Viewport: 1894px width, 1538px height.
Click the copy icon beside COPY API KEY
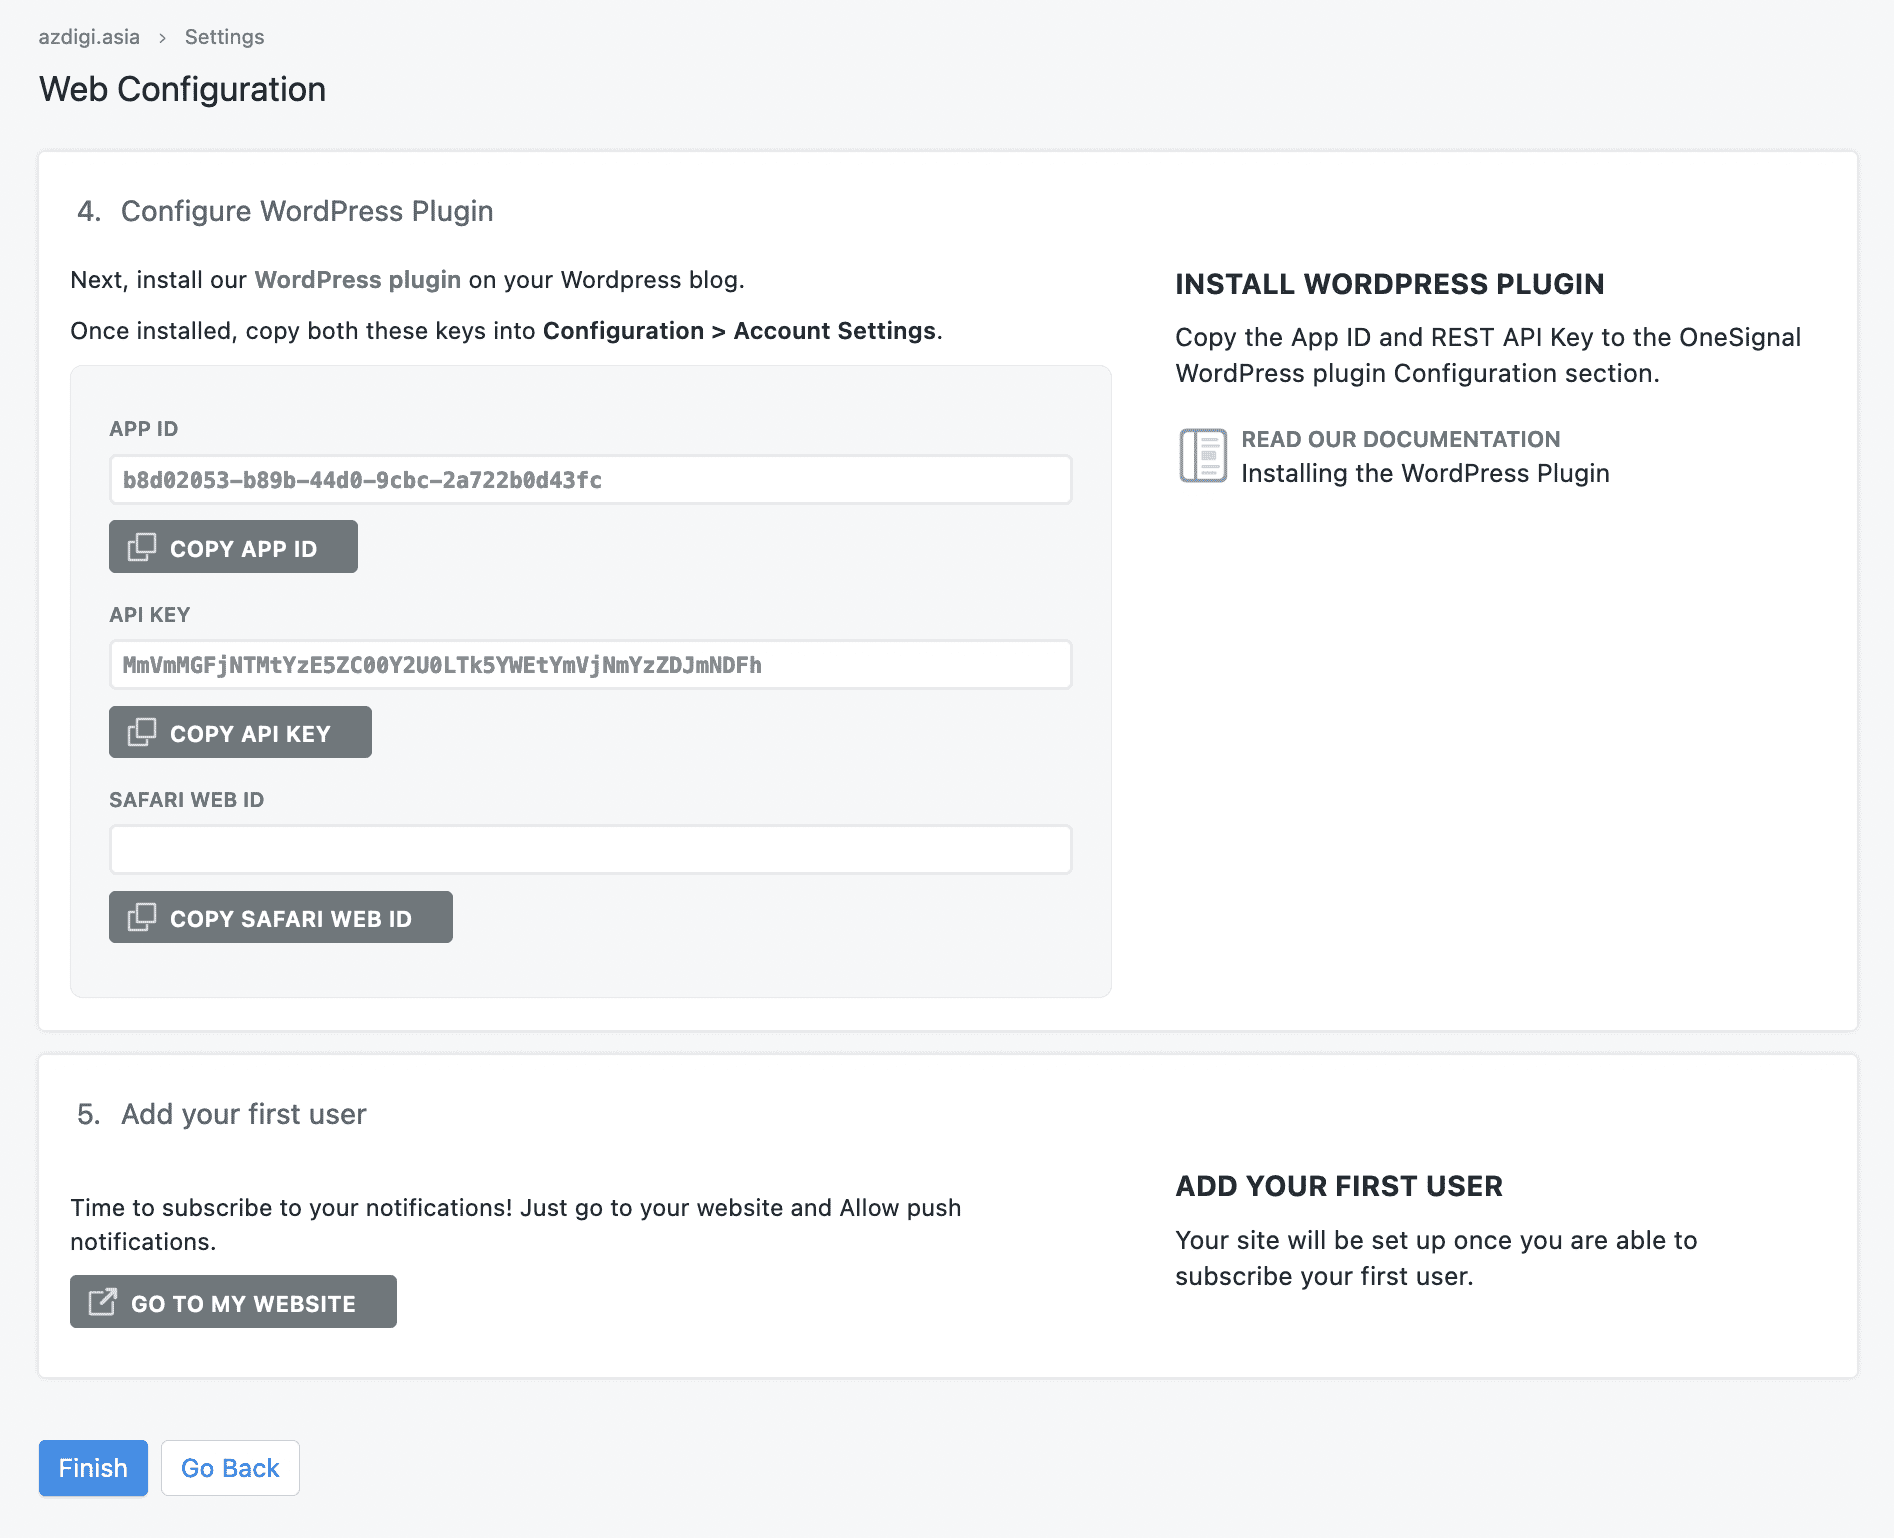pyautogui.click(x=142, y=732)
